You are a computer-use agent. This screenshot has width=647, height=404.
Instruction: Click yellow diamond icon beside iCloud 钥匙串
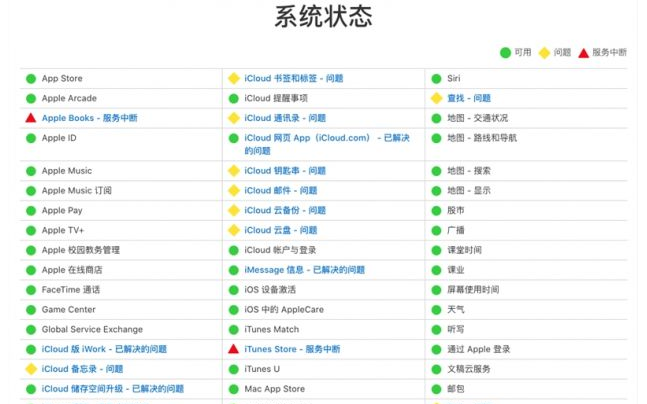pos(234,171)
